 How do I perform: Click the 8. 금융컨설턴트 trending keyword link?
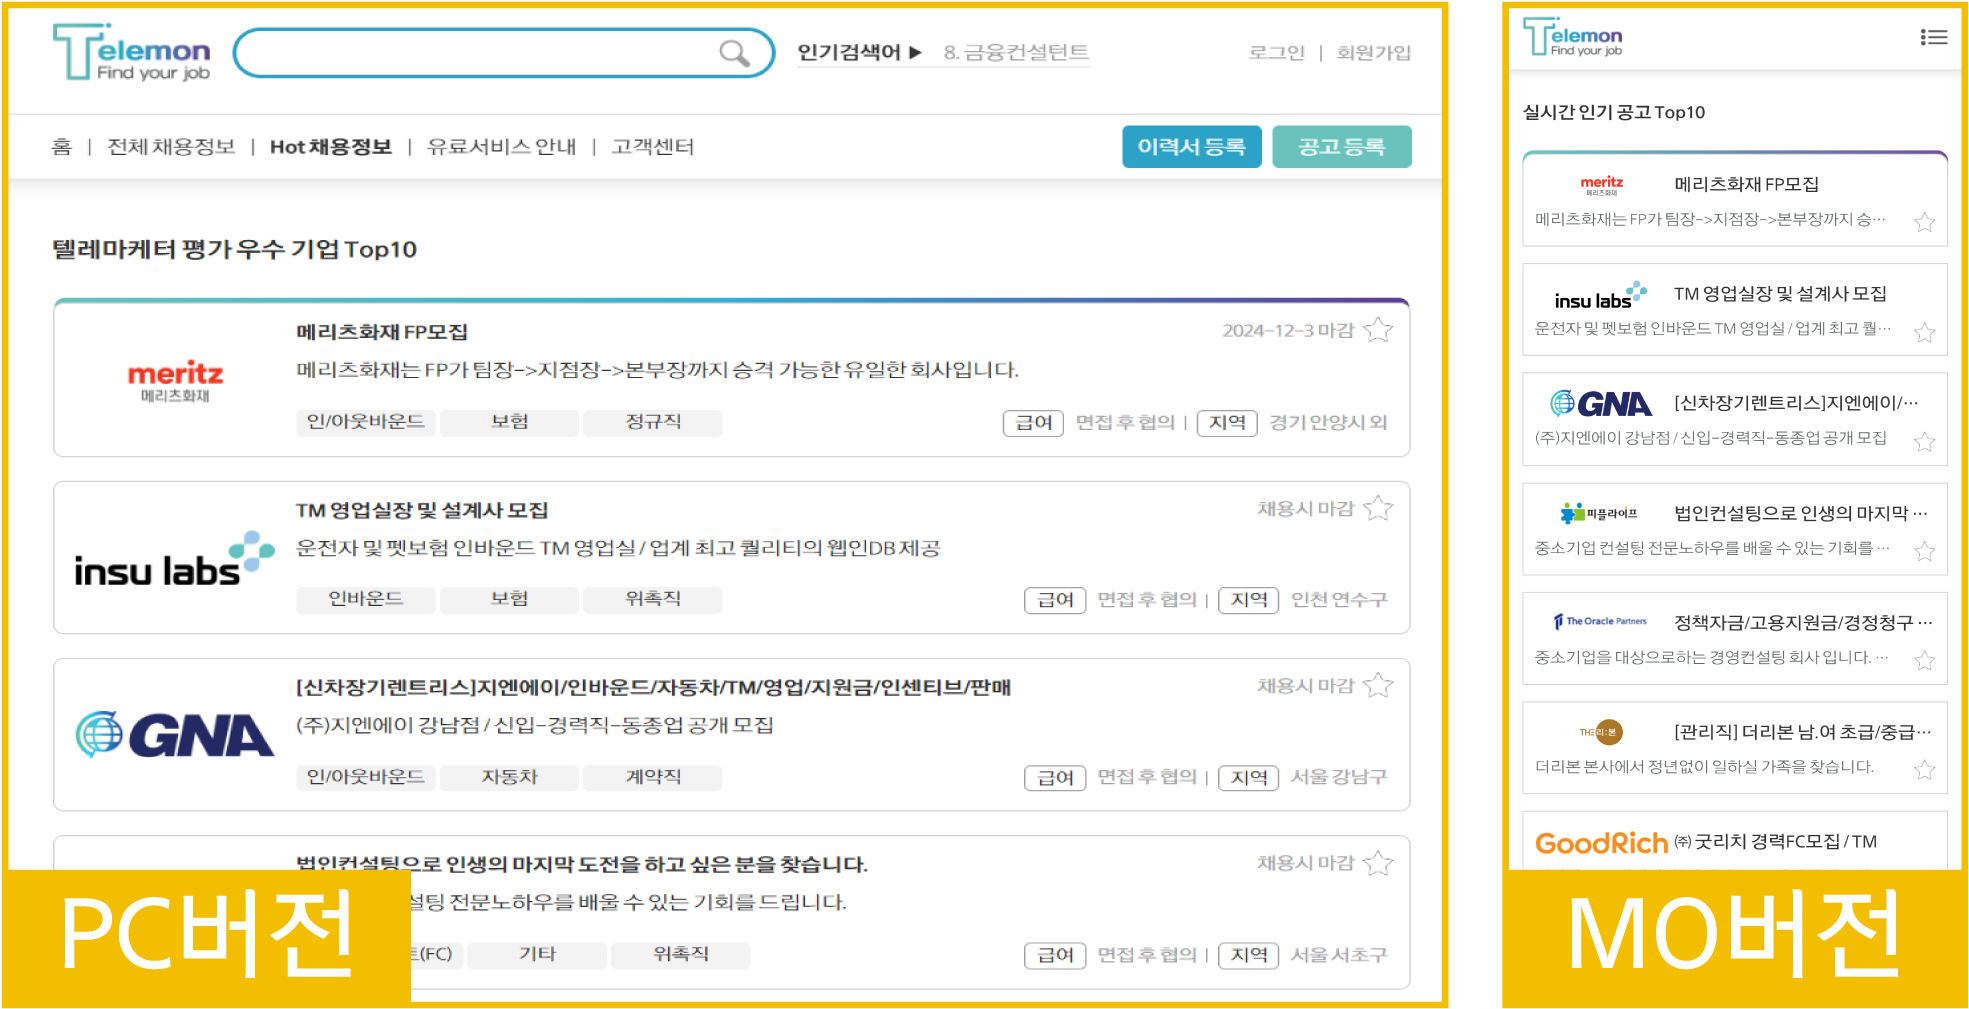click(x=1015, y=53)
